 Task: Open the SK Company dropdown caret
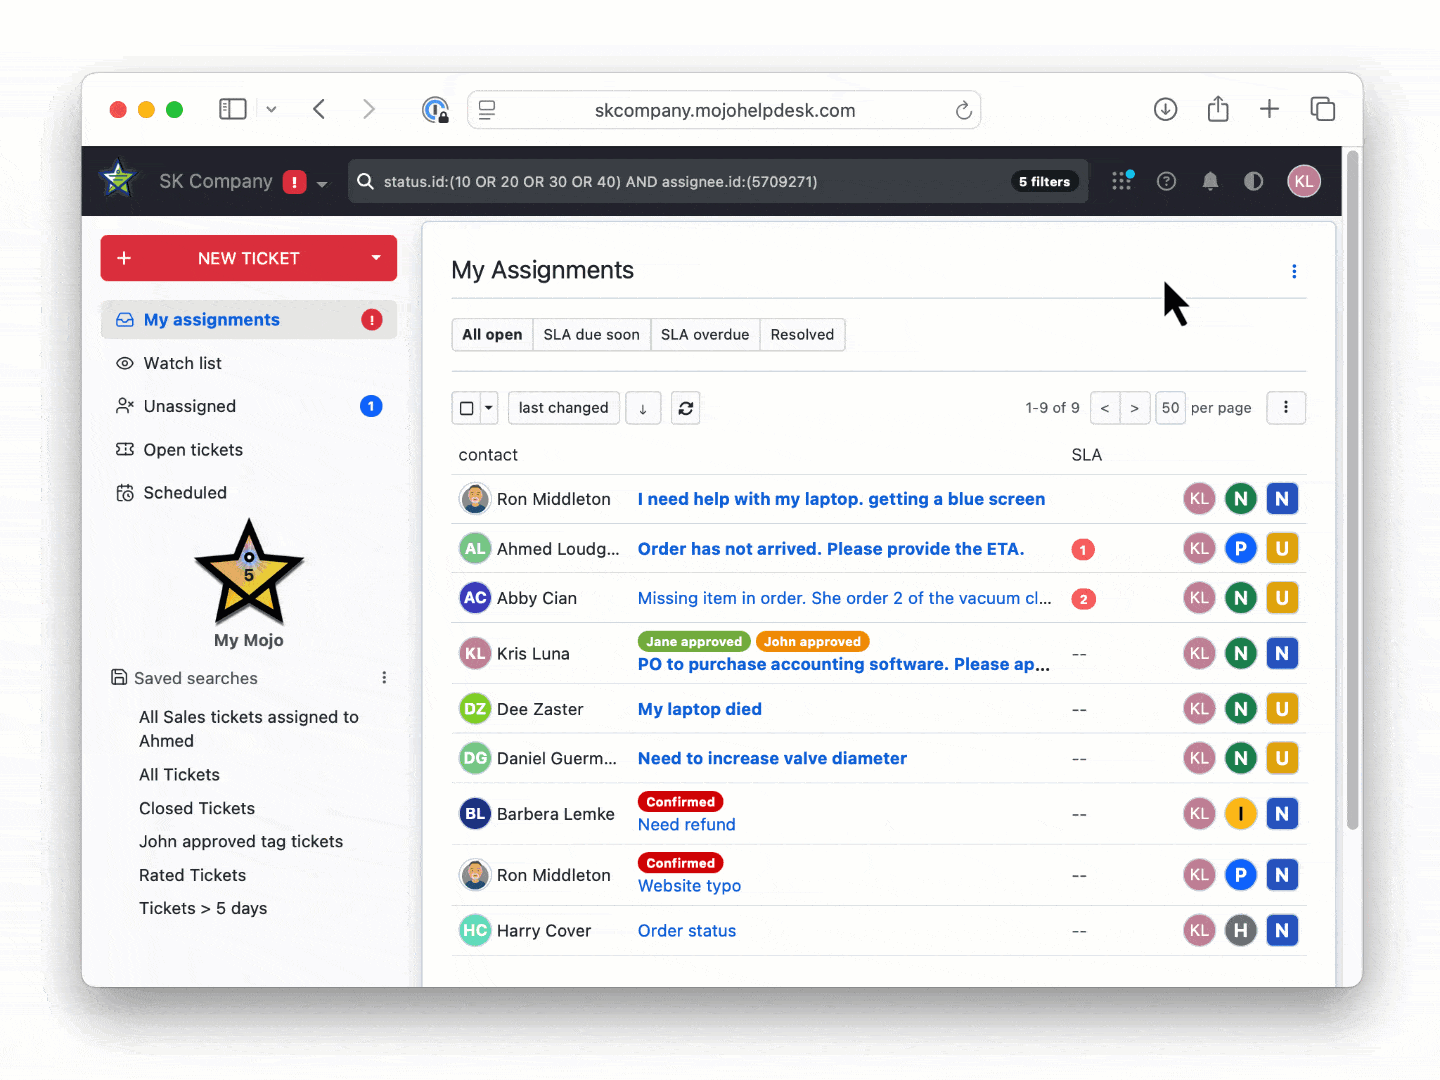pos(322,184)
